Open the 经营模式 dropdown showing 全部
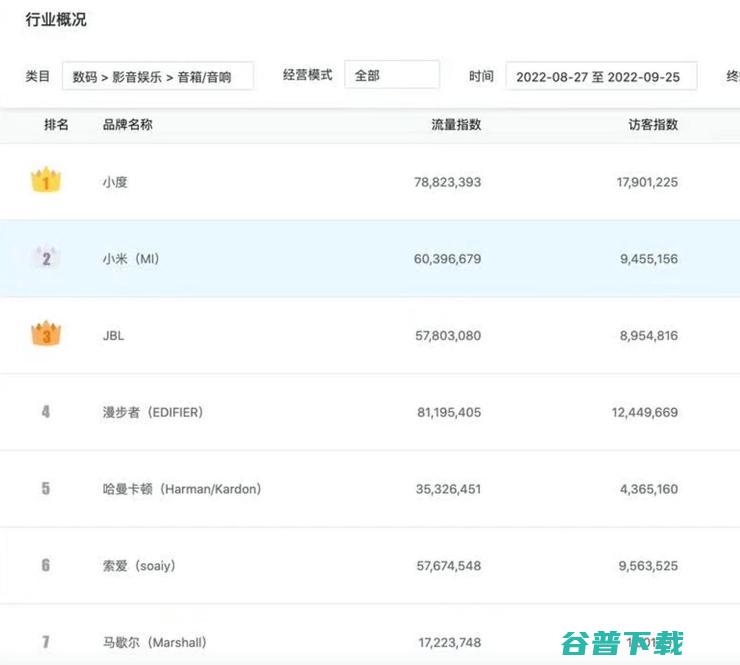This screenshot has height=665, width=740. (392, 75)
